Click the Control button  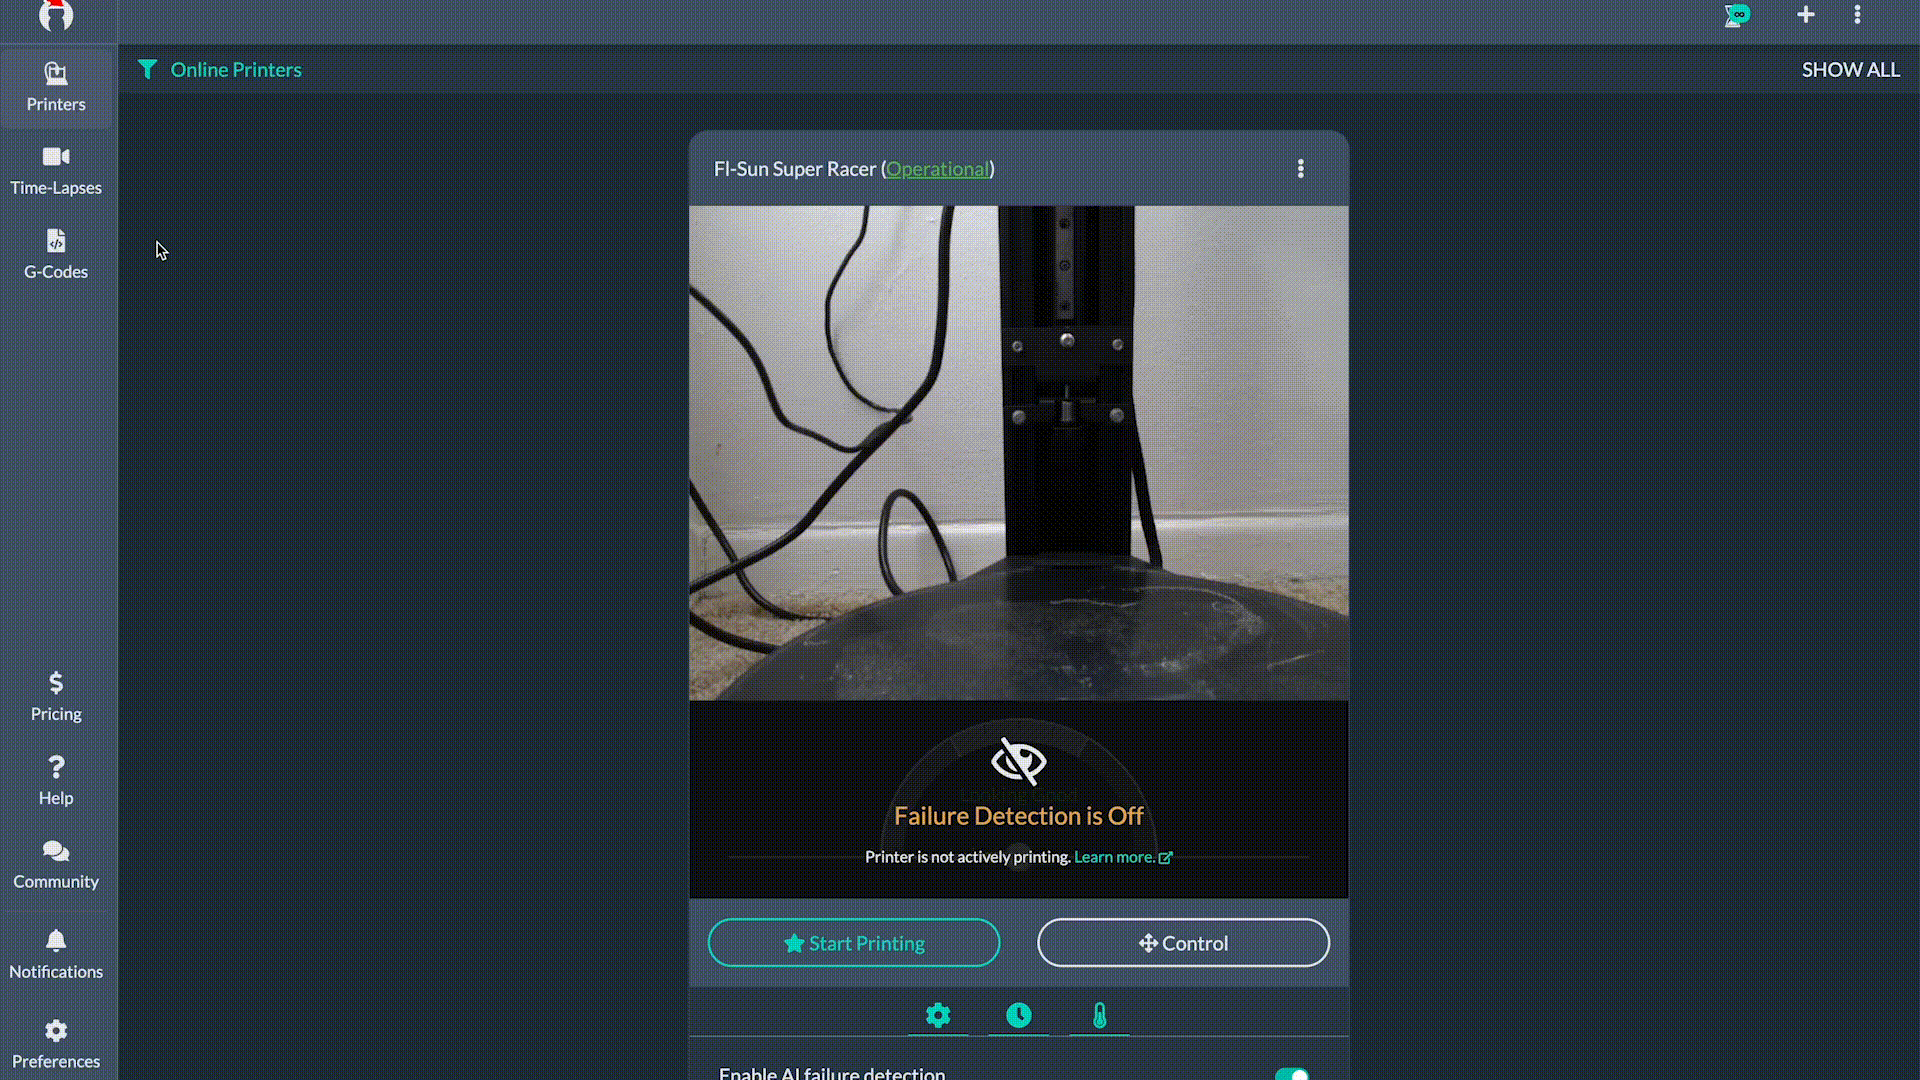[1184, 943]
